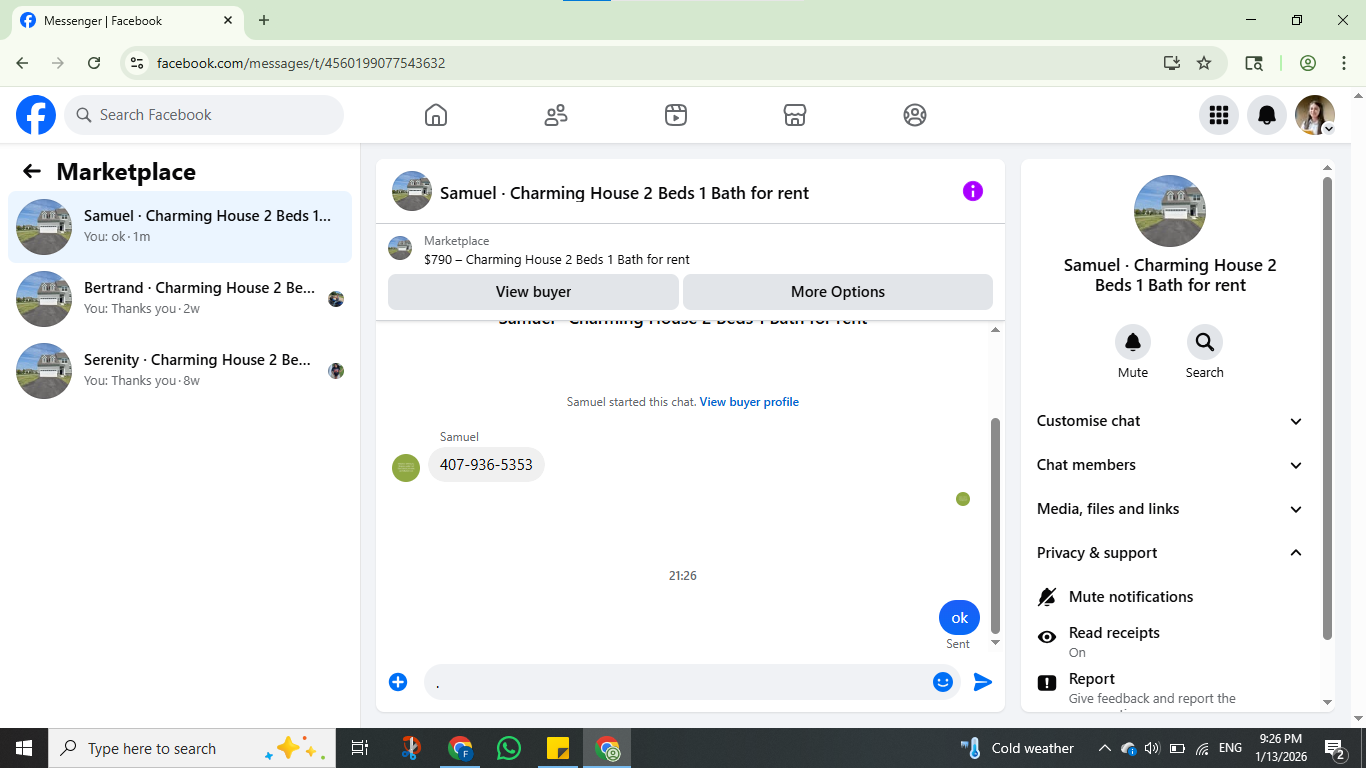Open Cold weather taskbar widget
Viewport: 1366px width, 768px height.
[x=1017, y=748]
